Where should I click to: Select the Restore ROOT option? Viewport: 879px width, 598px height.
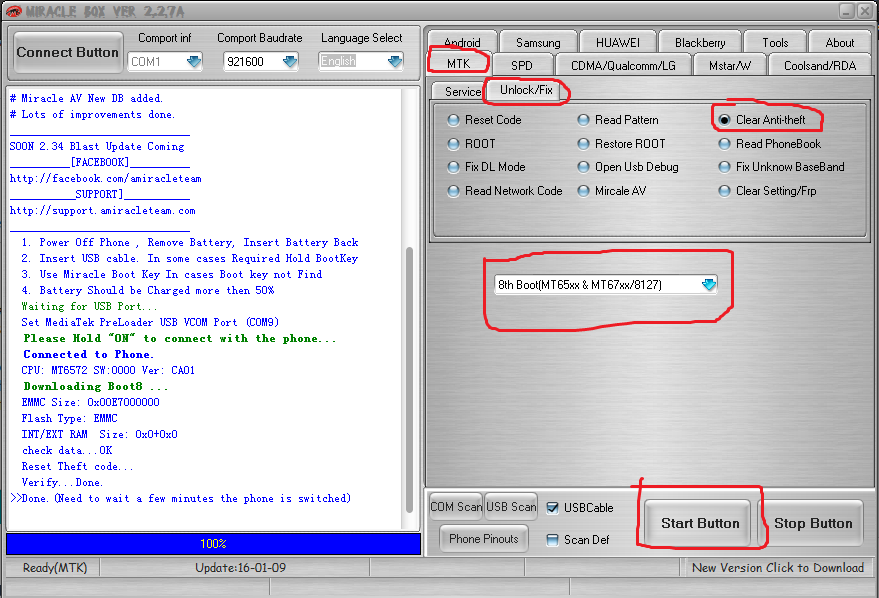[583, 144]
